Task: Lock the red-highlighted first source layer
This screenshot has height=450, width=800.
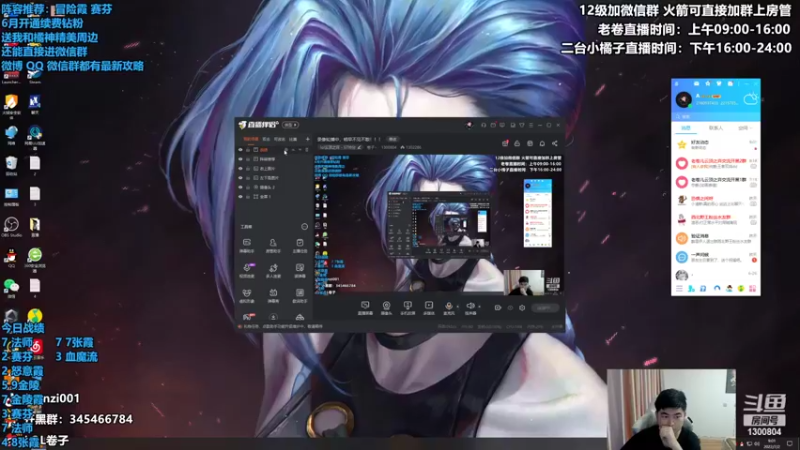Action: 248,149
